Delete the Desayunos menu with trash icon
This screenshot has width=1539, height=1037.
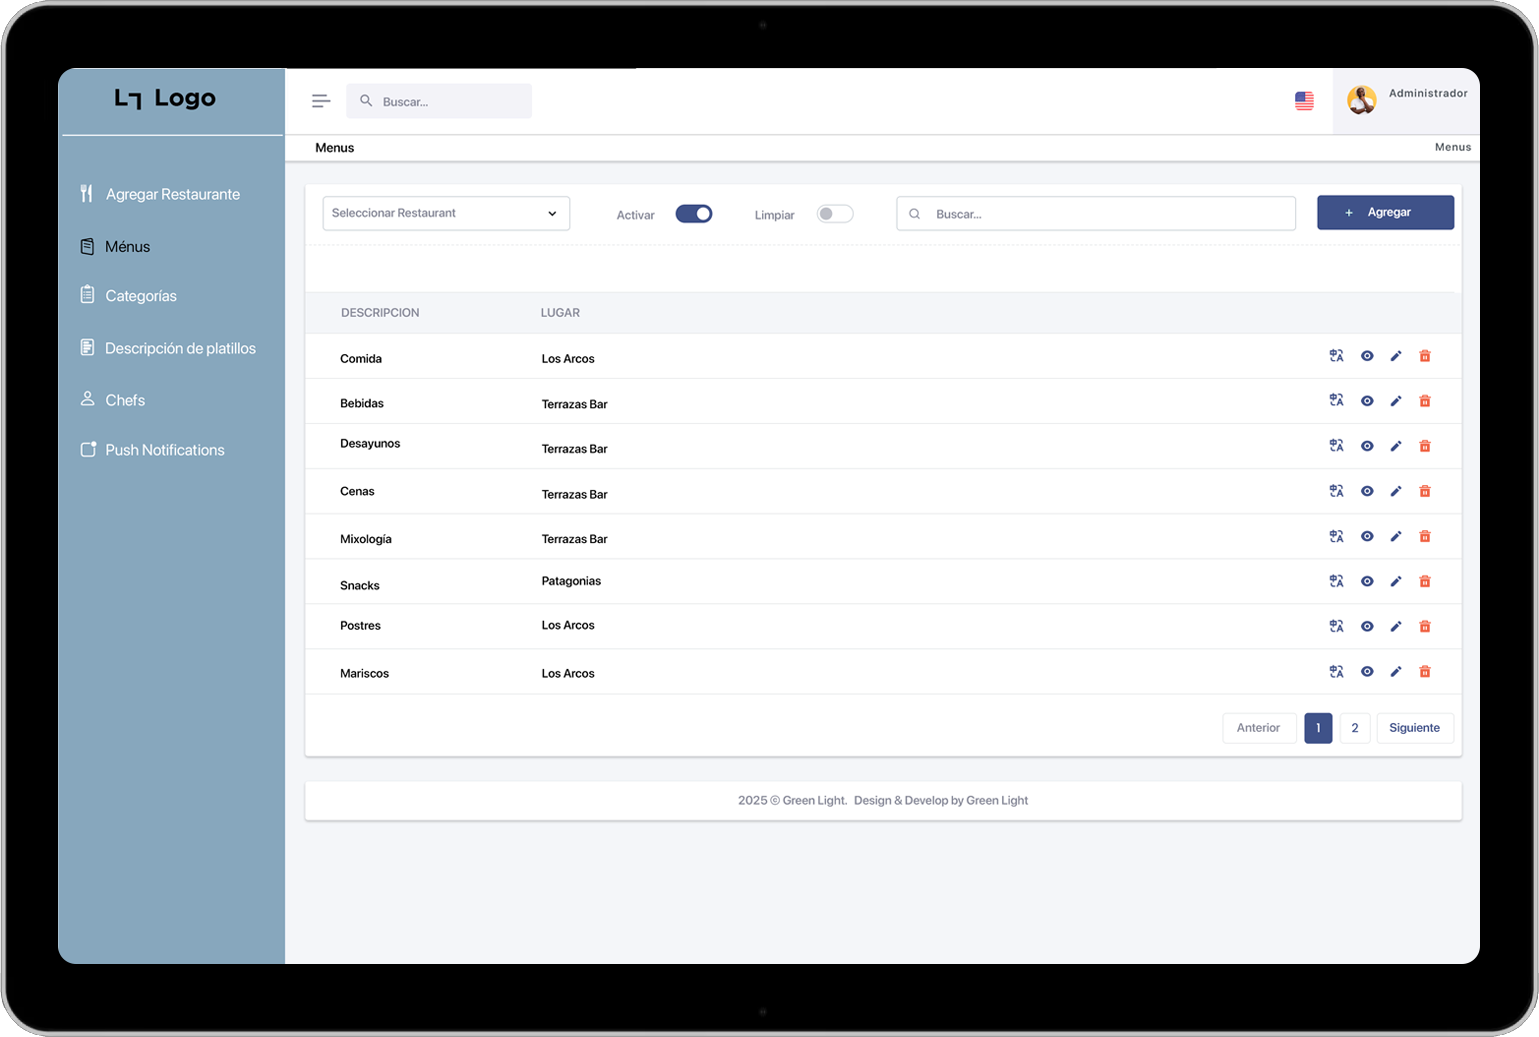[1425, 446]
